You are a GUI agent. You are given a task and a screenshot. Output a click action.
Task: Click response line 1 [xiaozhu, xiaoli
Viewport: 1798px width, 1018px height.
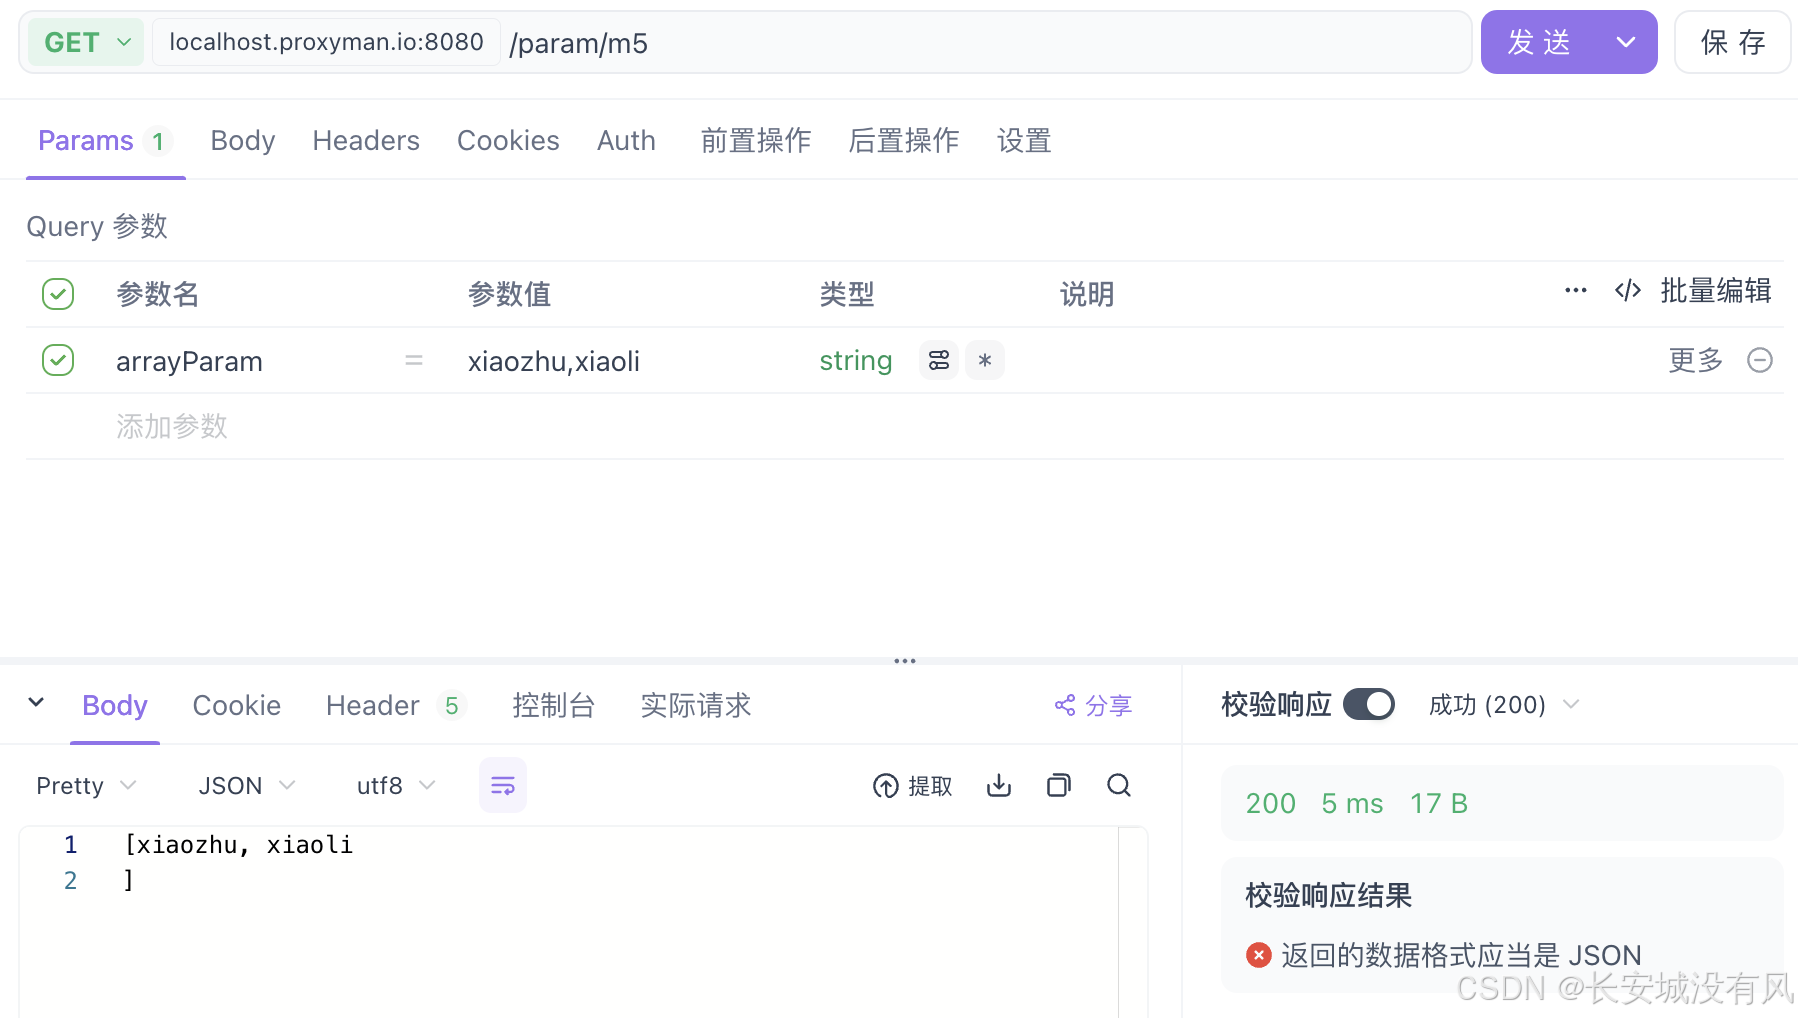238,845
